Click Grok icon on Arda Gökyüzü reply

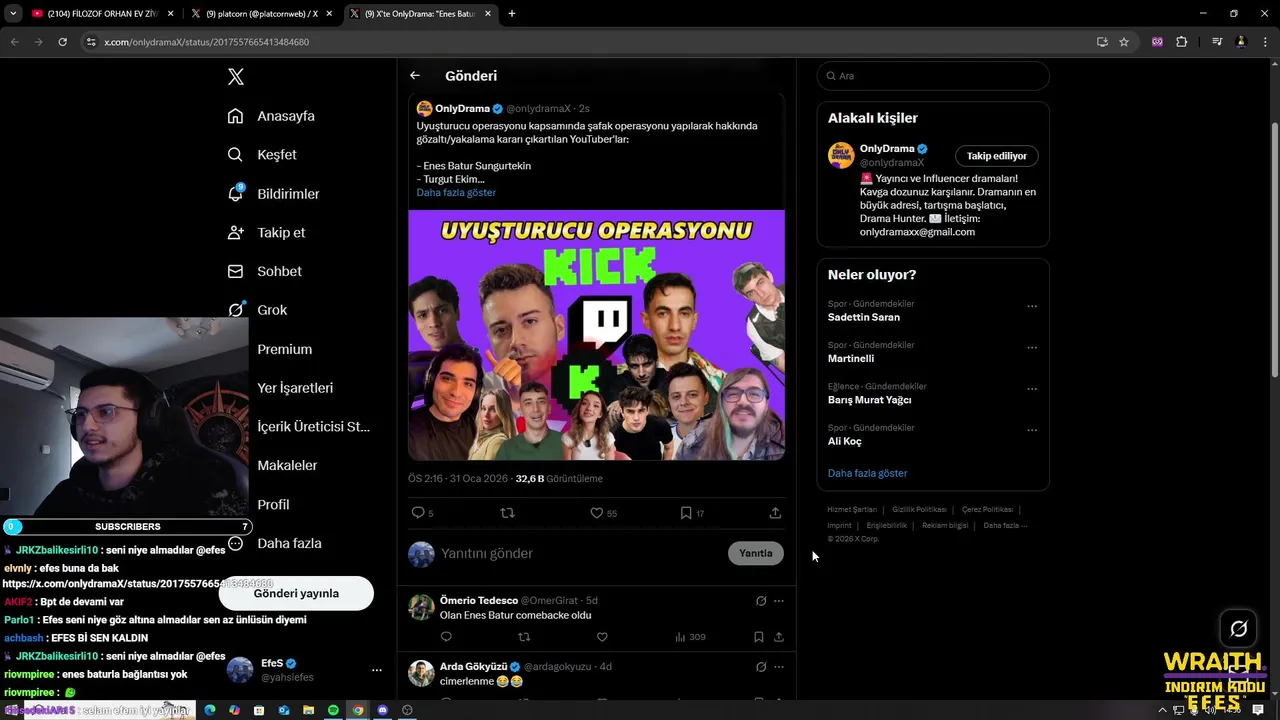click(x=761, y=667)
